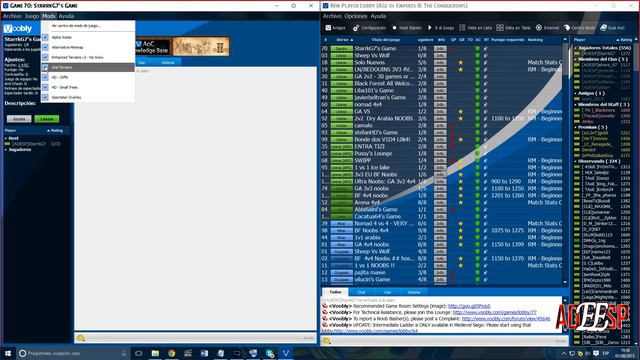Open Microsoft Word from taskbar
The width and height of the screenshot is (640, 360).
[x=204, y=353]
